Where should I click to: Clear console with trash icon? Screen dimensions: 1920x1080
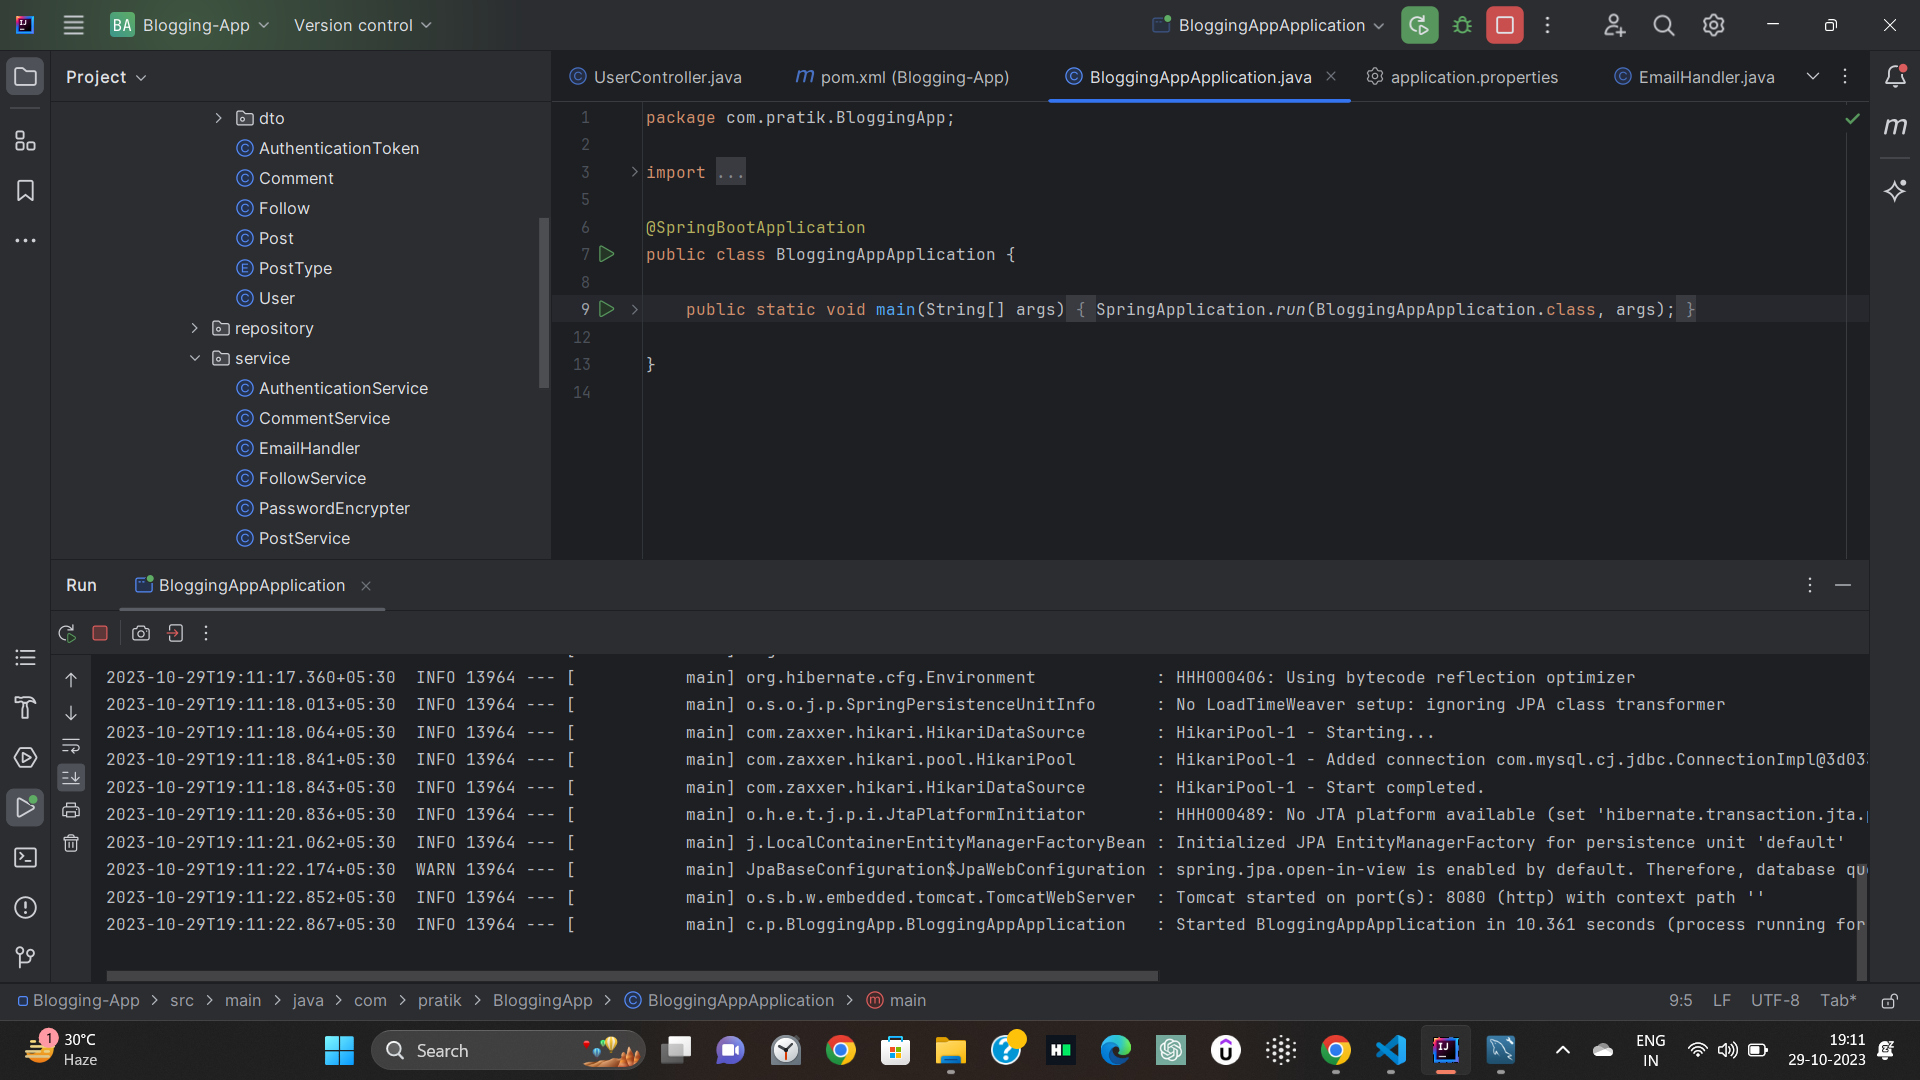click(x=71, y=843)
